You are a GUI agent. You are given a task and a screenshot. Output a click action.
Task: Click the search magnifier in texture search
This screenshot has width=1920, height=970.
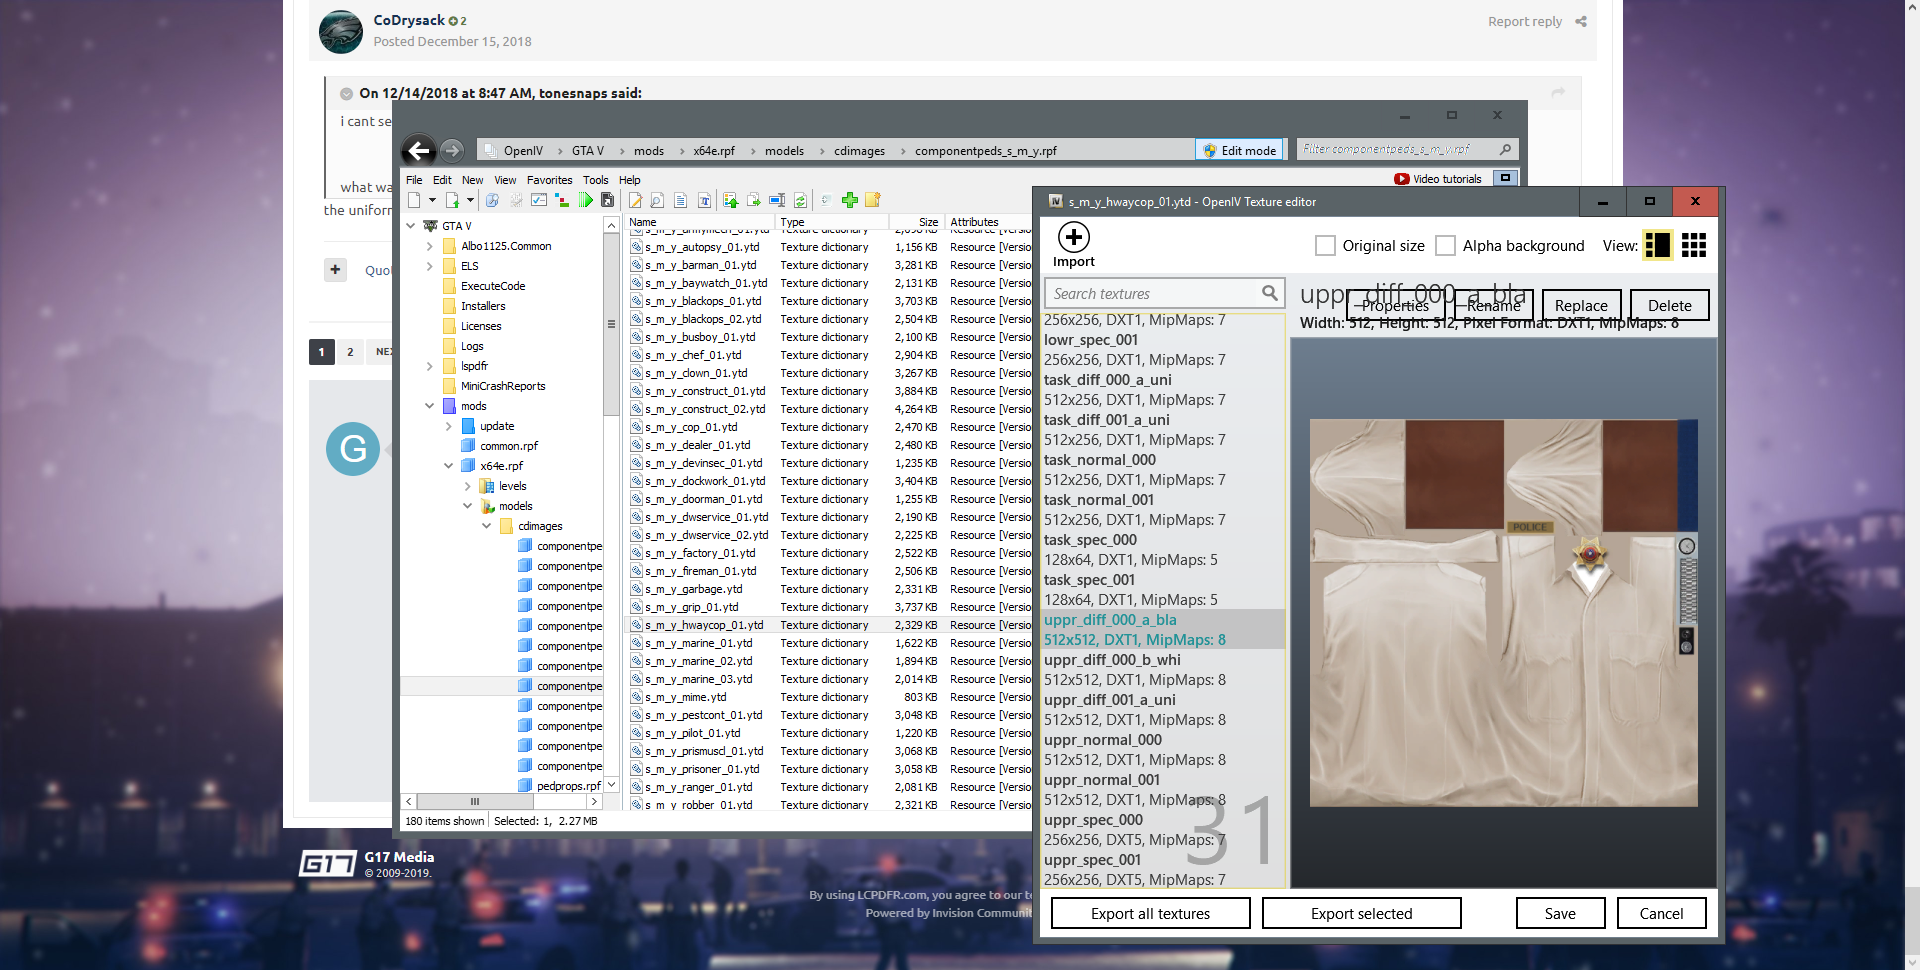point(1269,293)
